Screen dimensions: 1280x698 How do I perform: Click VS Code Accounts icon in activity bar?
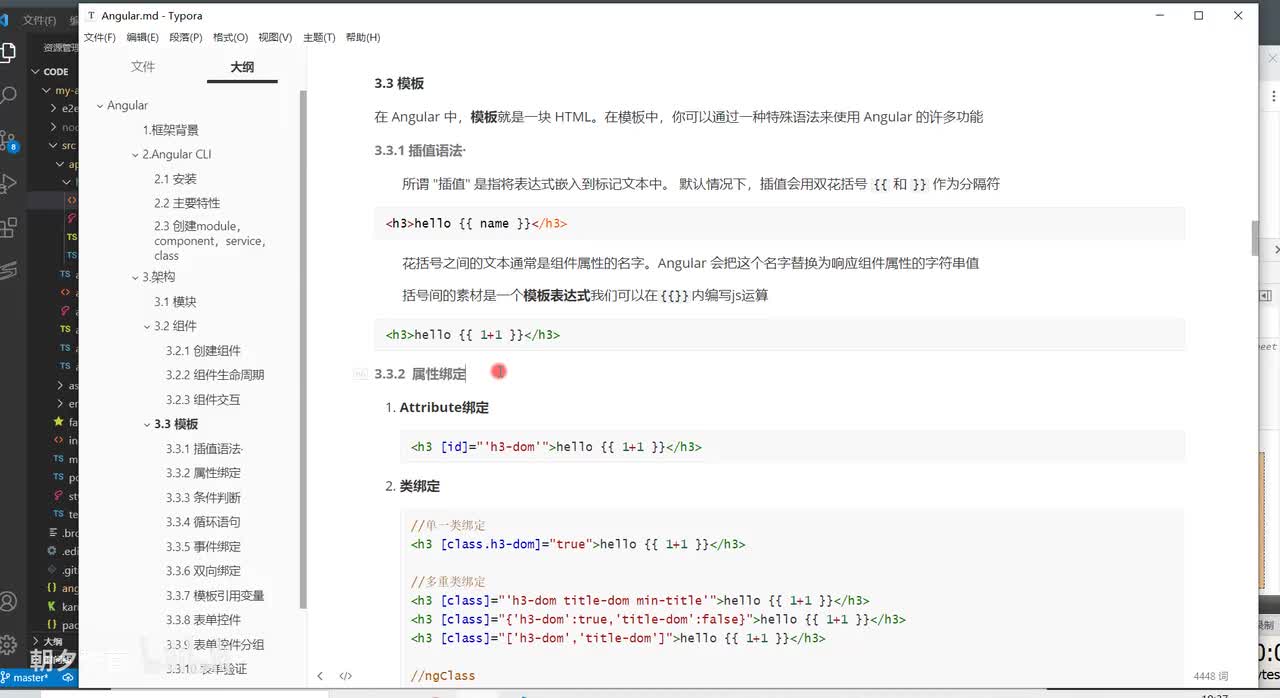pos(8,601)
